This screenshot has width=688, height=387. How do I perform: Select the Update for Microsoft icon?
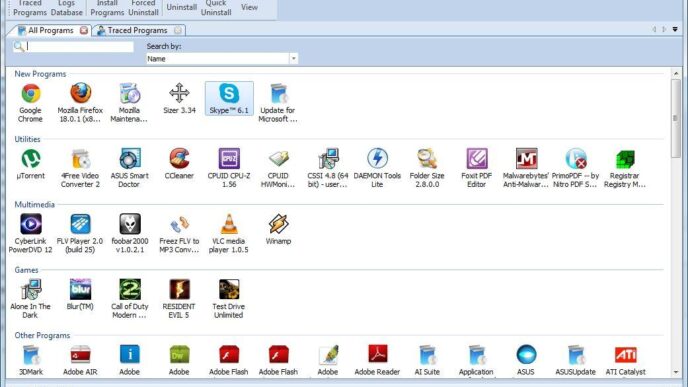278,93
